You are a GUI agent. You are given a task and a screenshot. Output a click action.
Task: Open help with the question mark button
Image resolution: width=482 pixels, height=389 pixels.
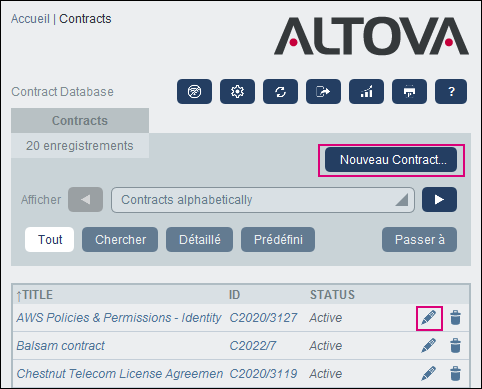point(451,91)
